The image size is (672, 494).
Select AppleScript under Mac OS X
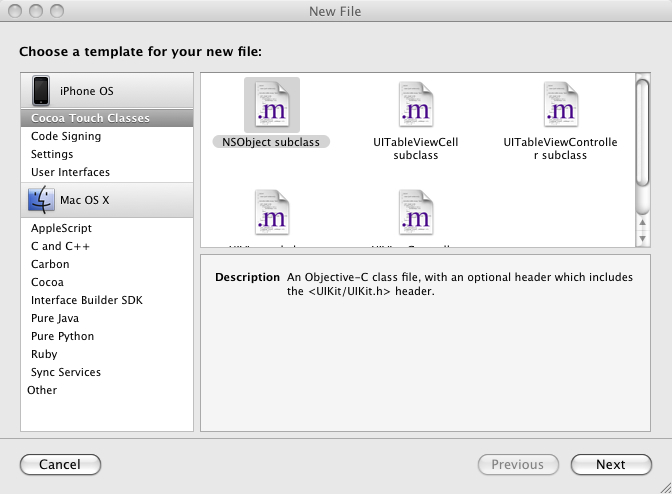pyautogui.click(x=107, y=228)
